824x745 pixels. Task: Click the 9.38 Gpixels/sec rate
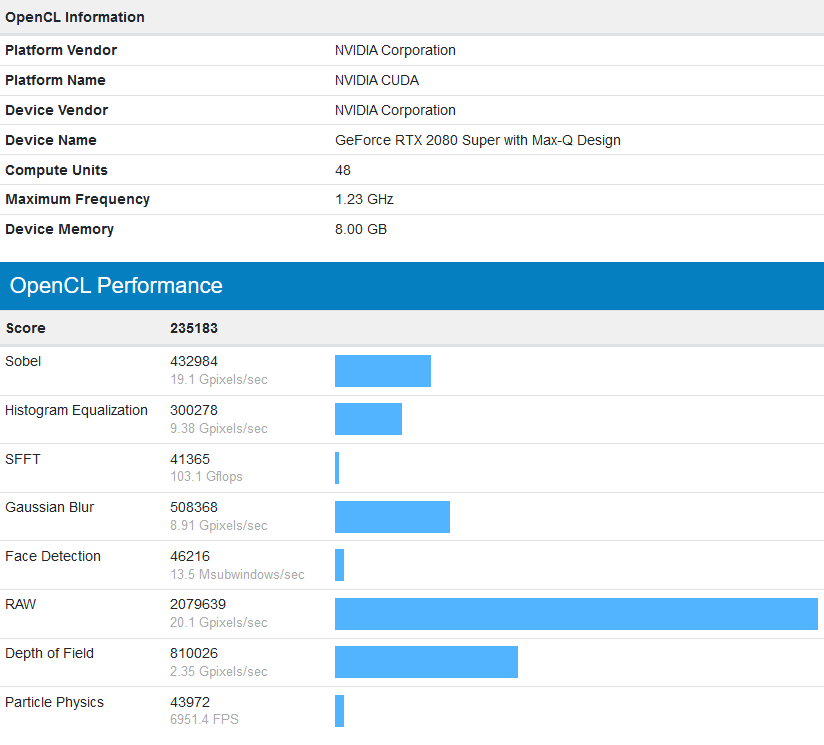click(219, 428)
